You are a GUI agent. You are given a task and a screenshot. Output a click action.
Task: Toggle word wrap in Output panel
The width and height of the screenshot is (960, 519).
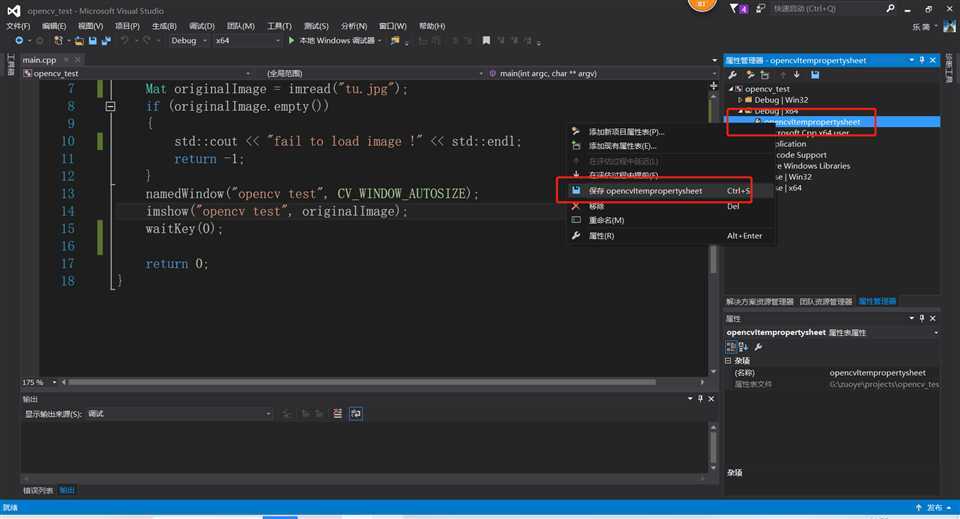356,413
